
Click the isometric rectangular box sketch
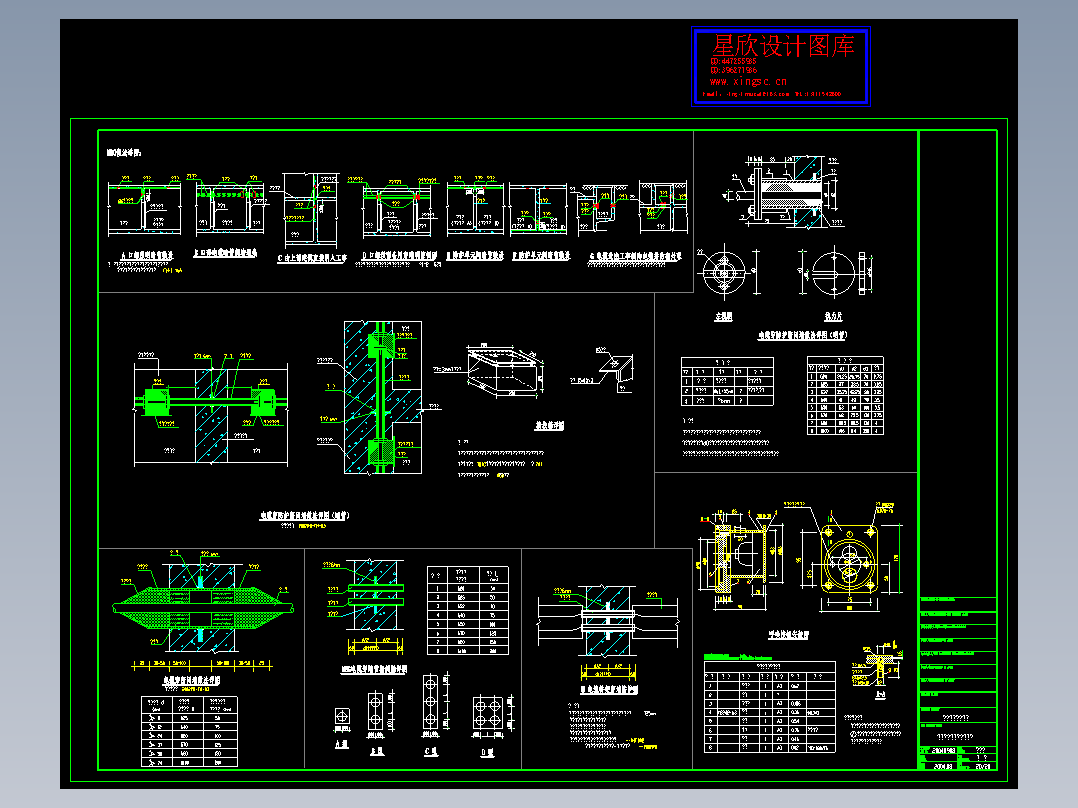(505, 368)
